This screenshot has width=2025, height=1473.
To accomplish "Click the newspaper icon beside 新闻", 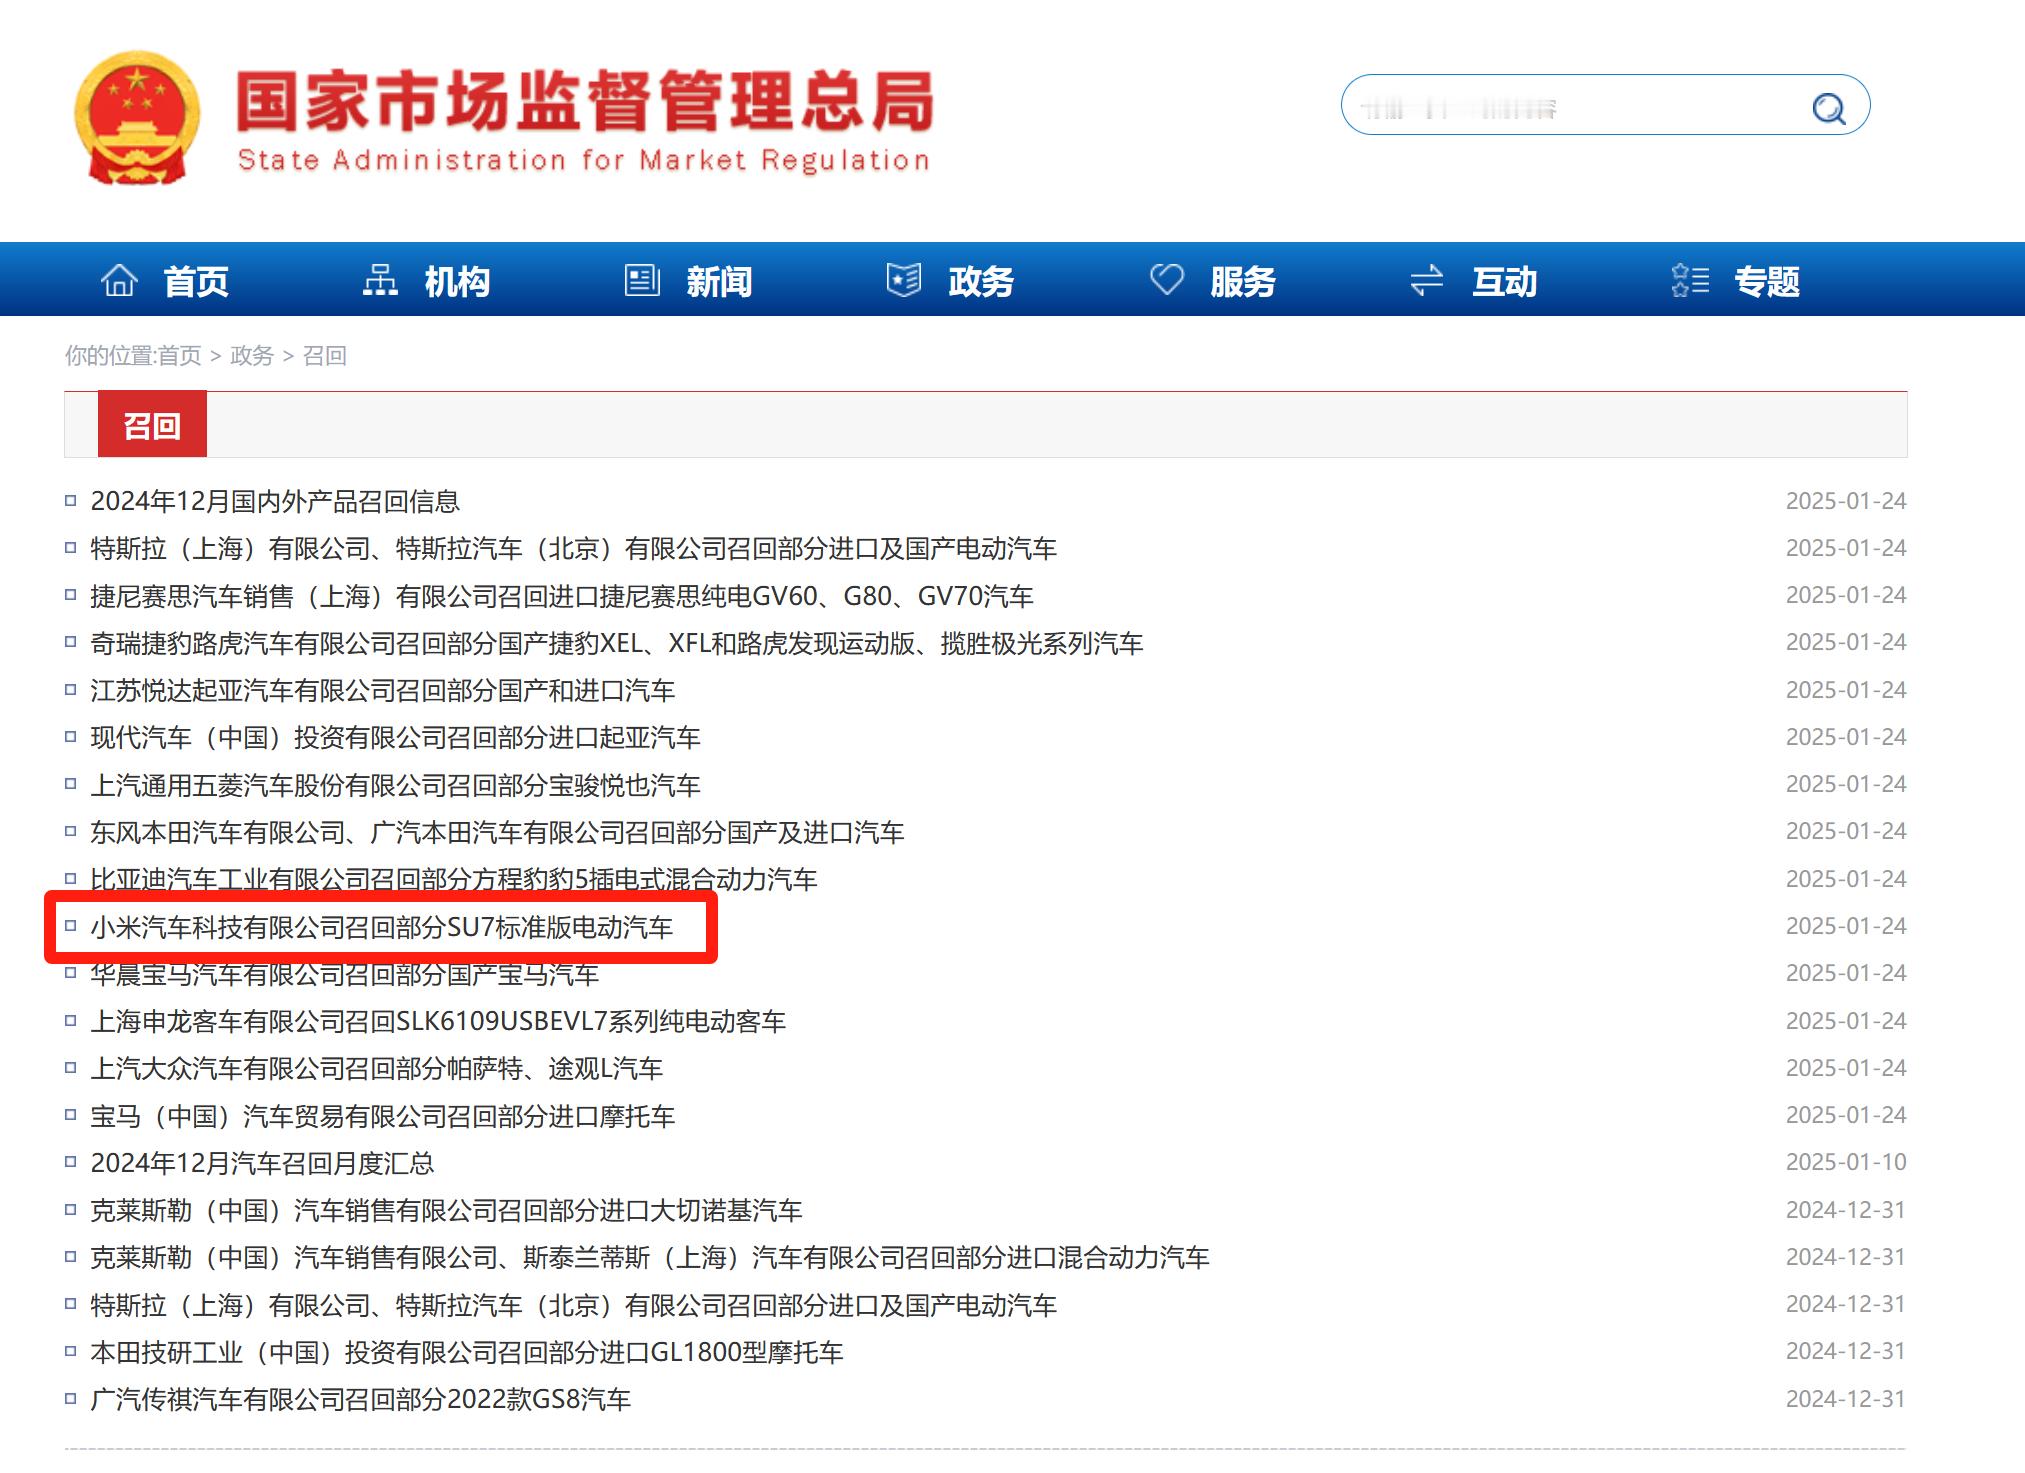I will [642, 280].
